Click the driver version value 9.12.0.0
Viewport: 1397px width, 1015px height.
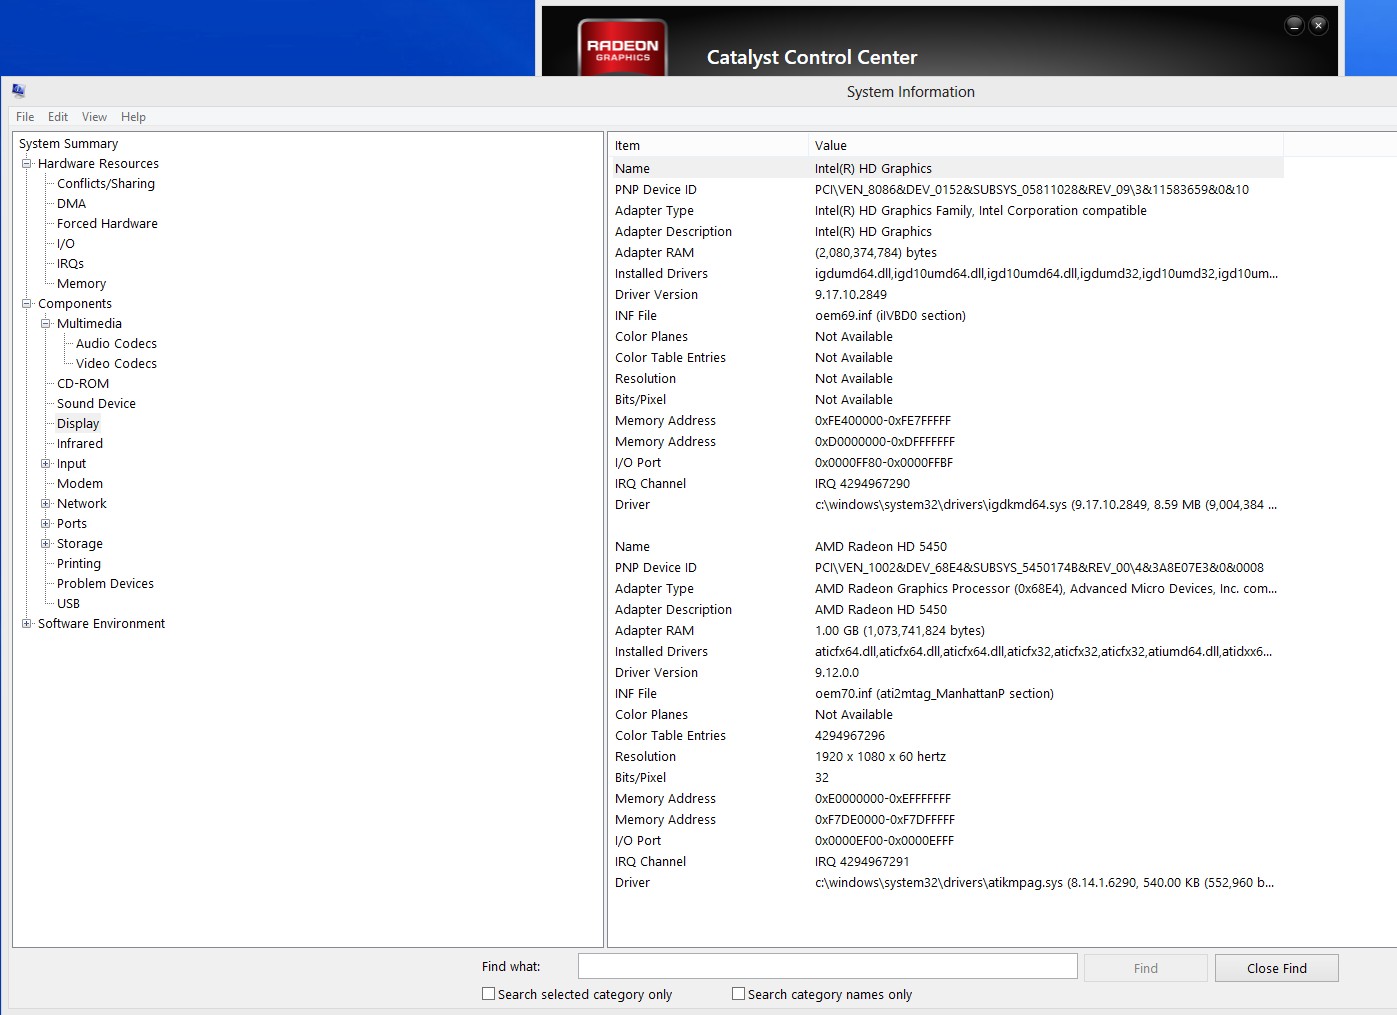(837, 672)
